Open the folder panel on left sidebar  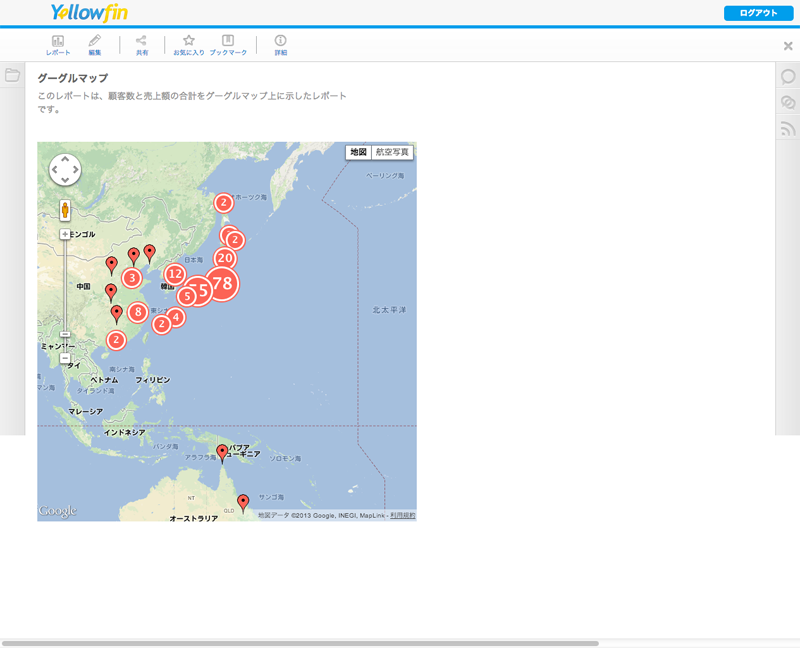[x=12, y=75]
